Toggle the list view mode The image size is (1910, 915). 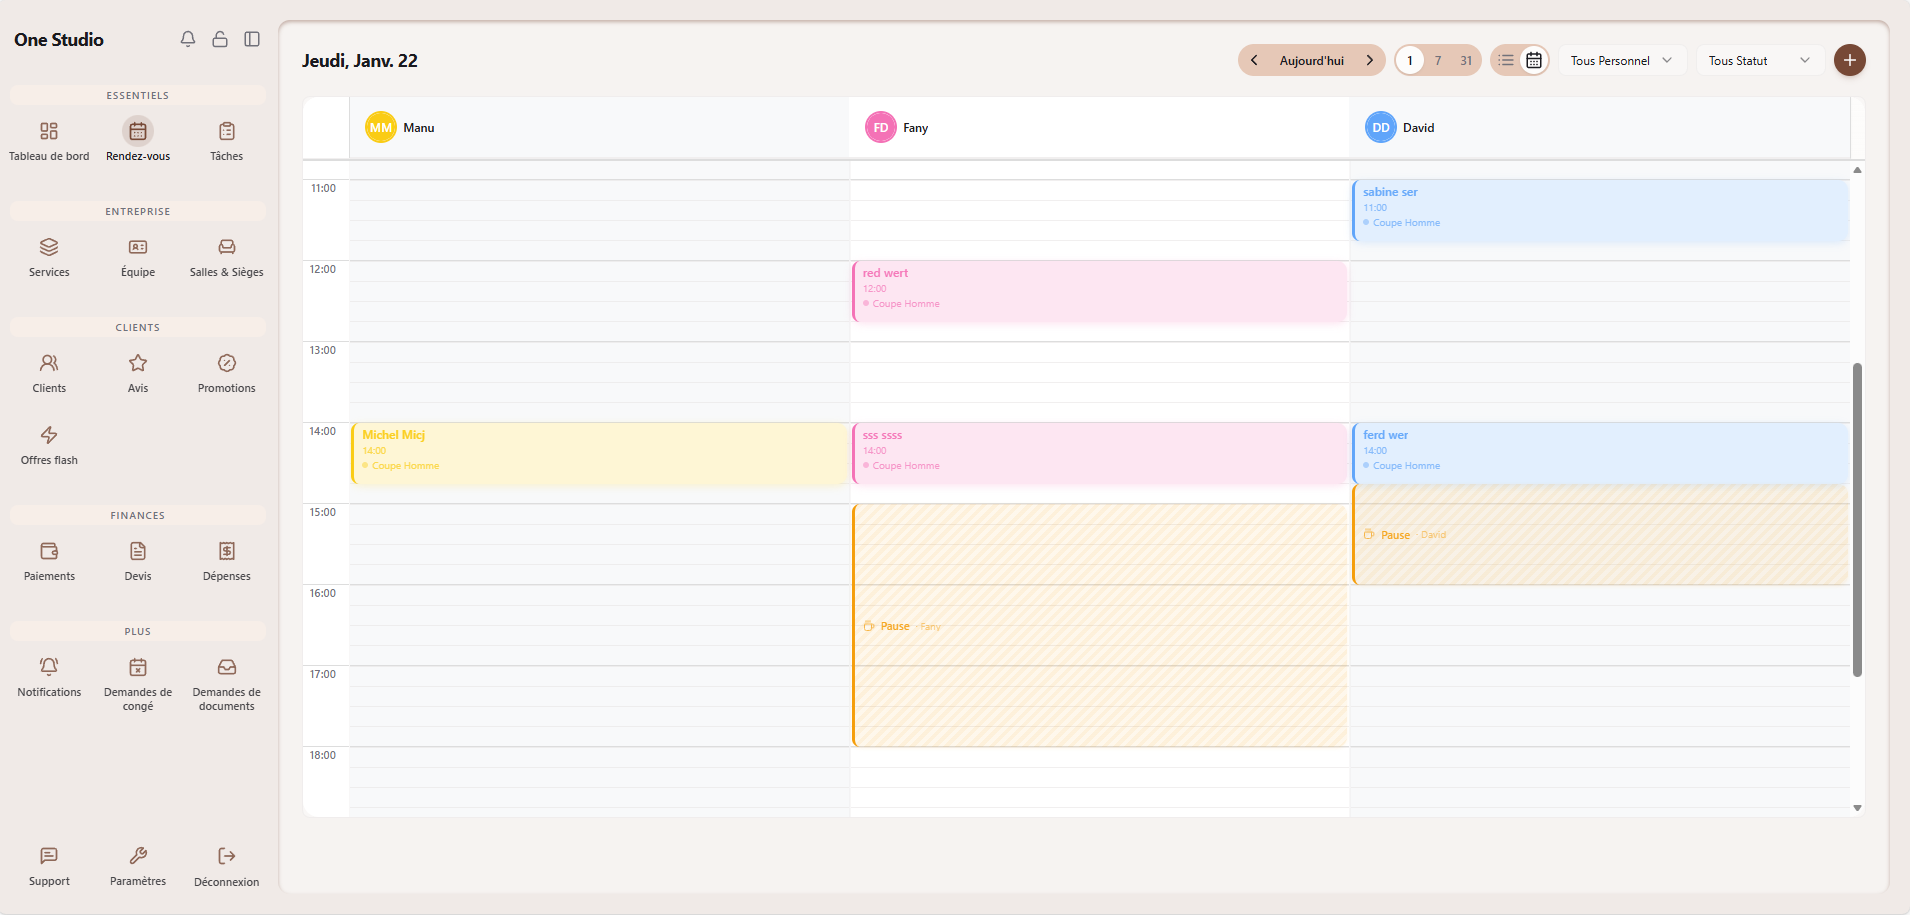(x=1508, y=60)
